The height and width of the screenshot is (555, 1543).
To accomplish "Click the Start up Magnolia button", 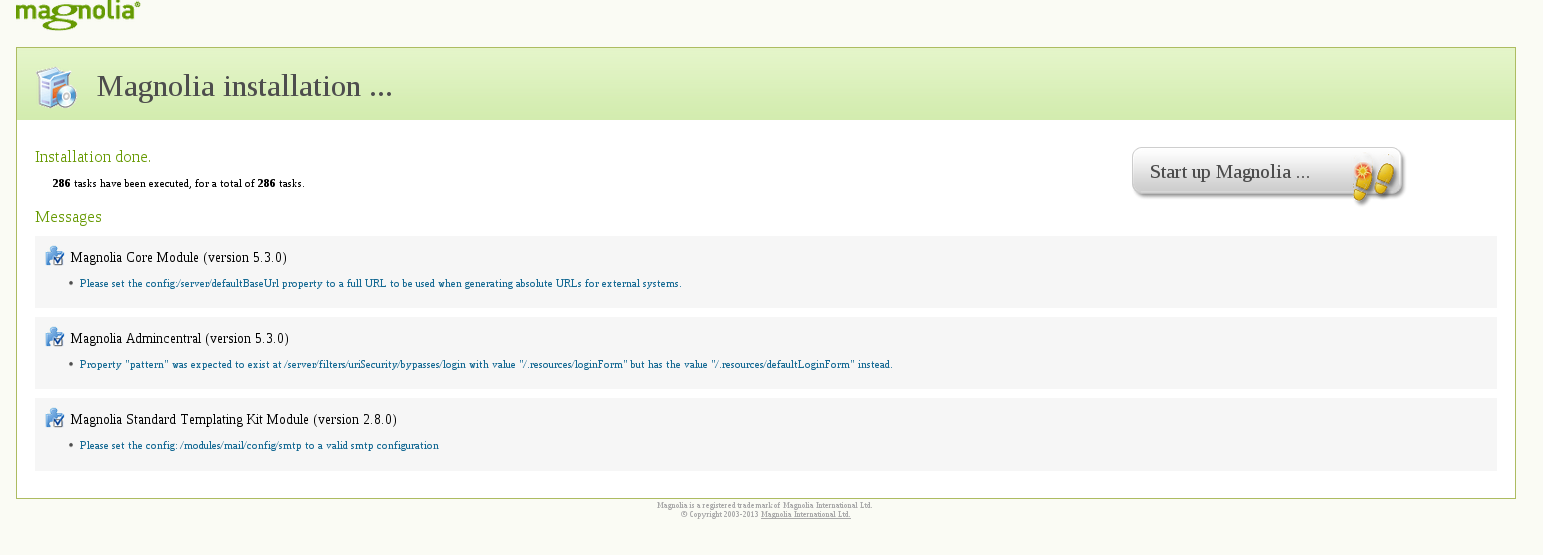I will coord(1267,172).
